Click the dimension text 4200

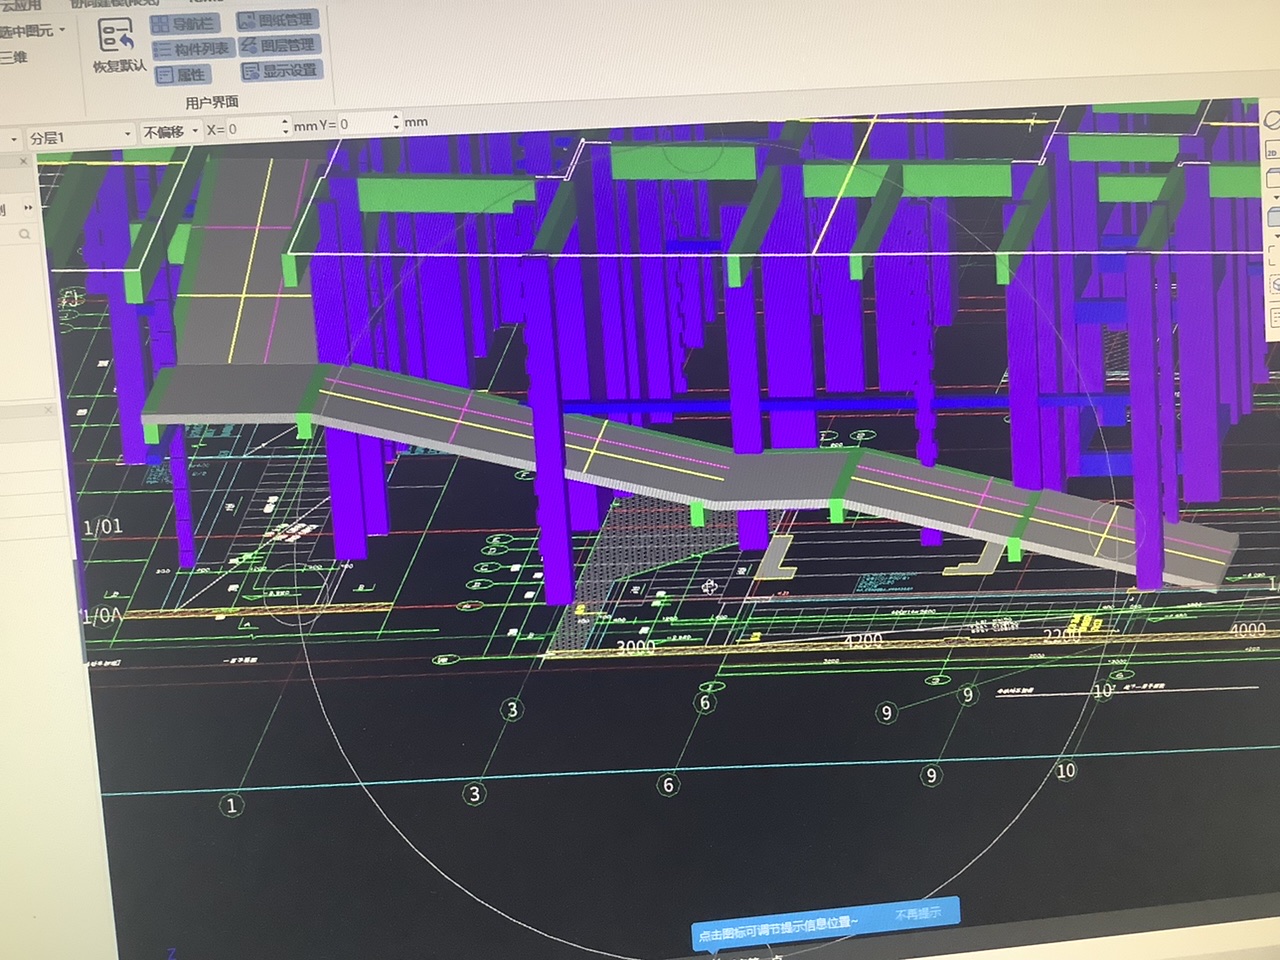click(864, 640)
